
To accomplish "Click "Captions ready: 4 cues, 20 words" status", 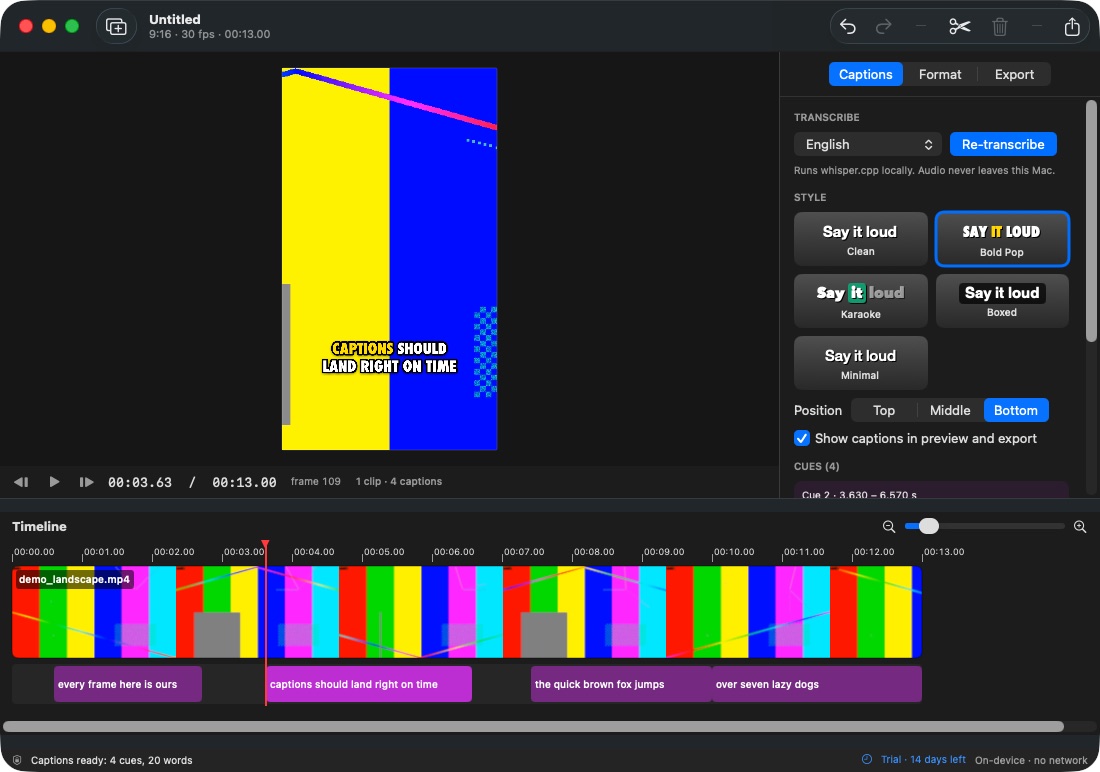I will (112, 760).
